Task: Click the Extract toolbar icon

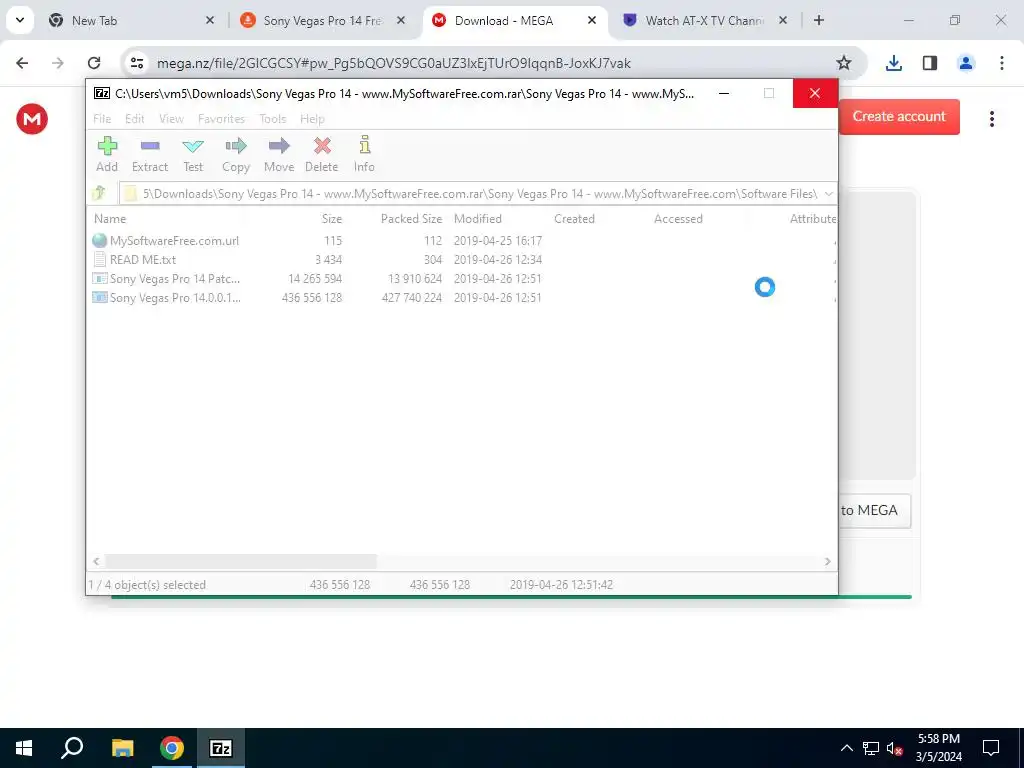Action: tap(150, 155)
